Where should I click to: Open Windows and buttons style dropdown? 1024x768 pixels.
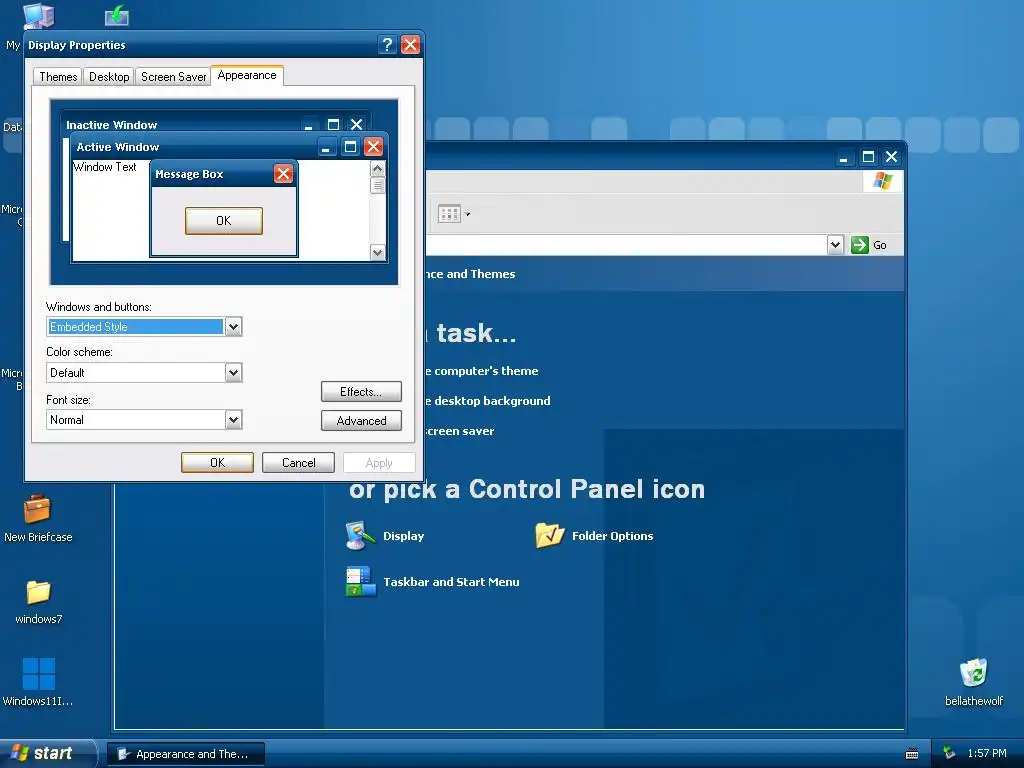pos(234,327)
